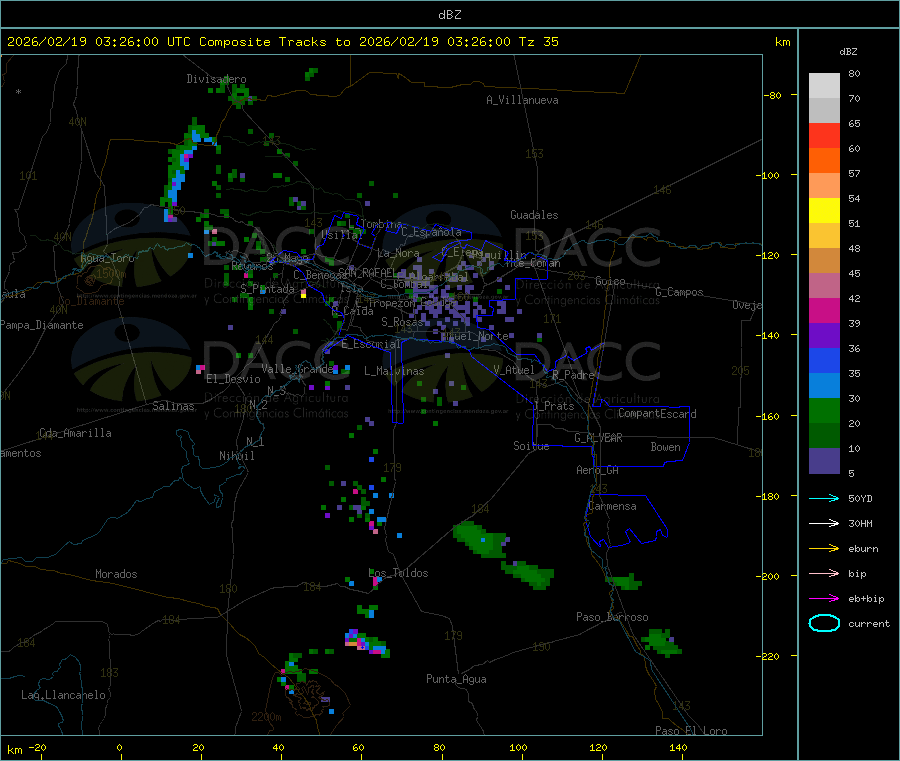Click the 'Carmensa' map label
Viewport: 900px width, 761px height.
(x=612, y=506)
